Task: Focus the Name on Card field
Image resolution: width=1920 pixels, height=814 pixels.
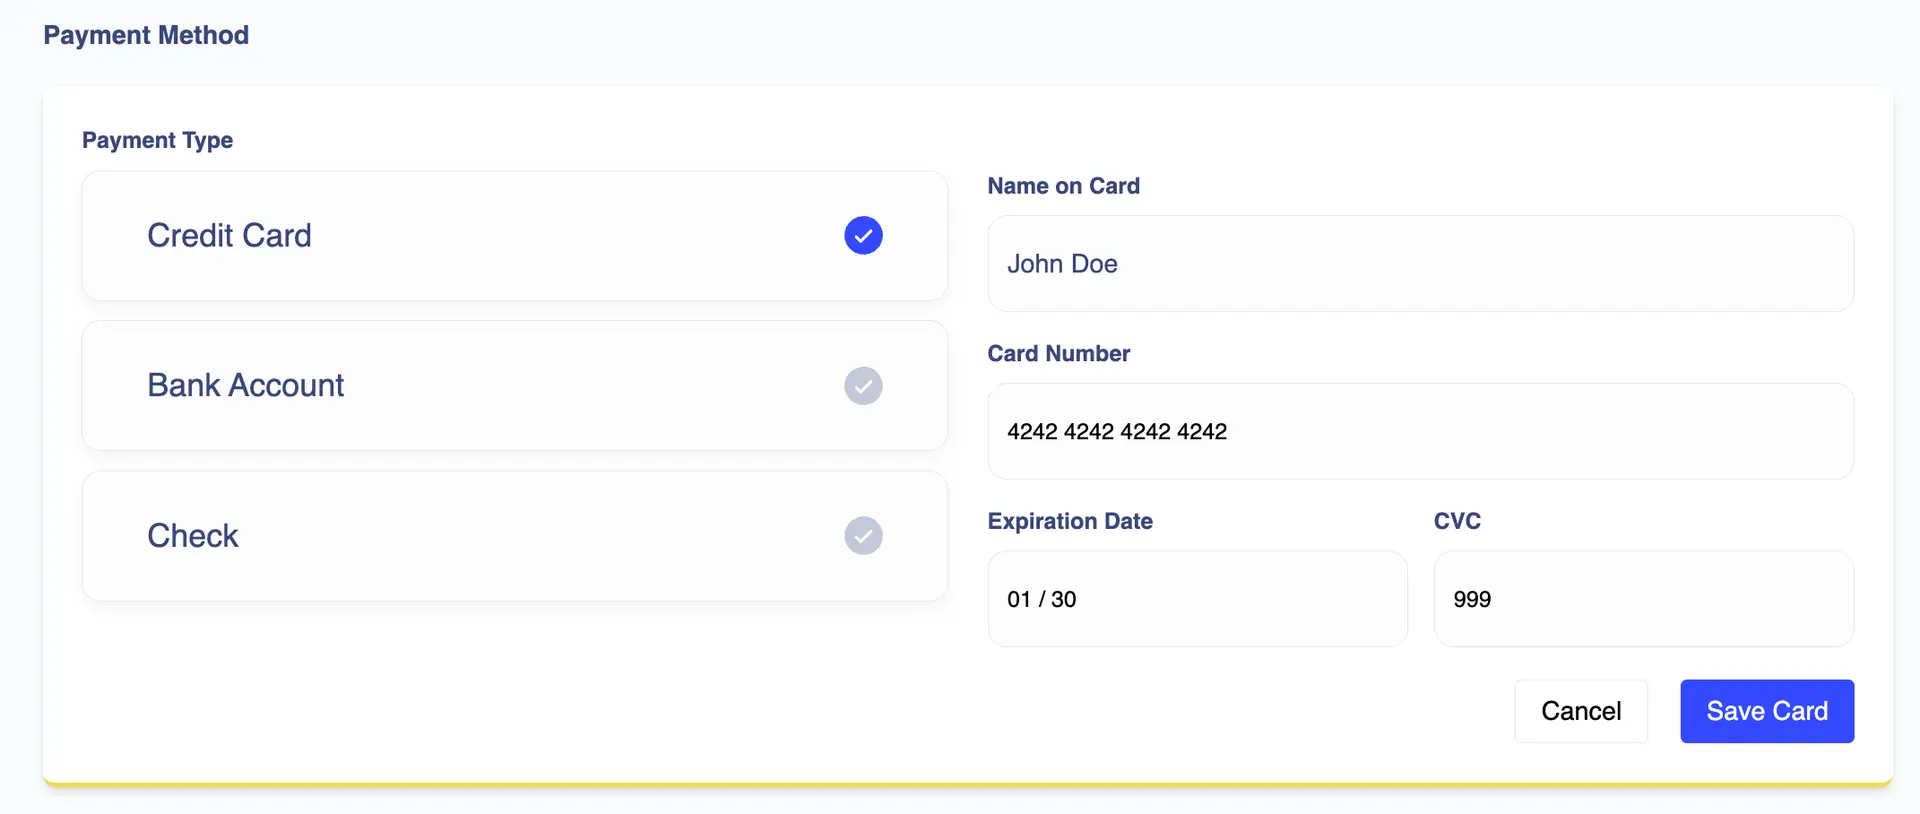Action: 1420,264
